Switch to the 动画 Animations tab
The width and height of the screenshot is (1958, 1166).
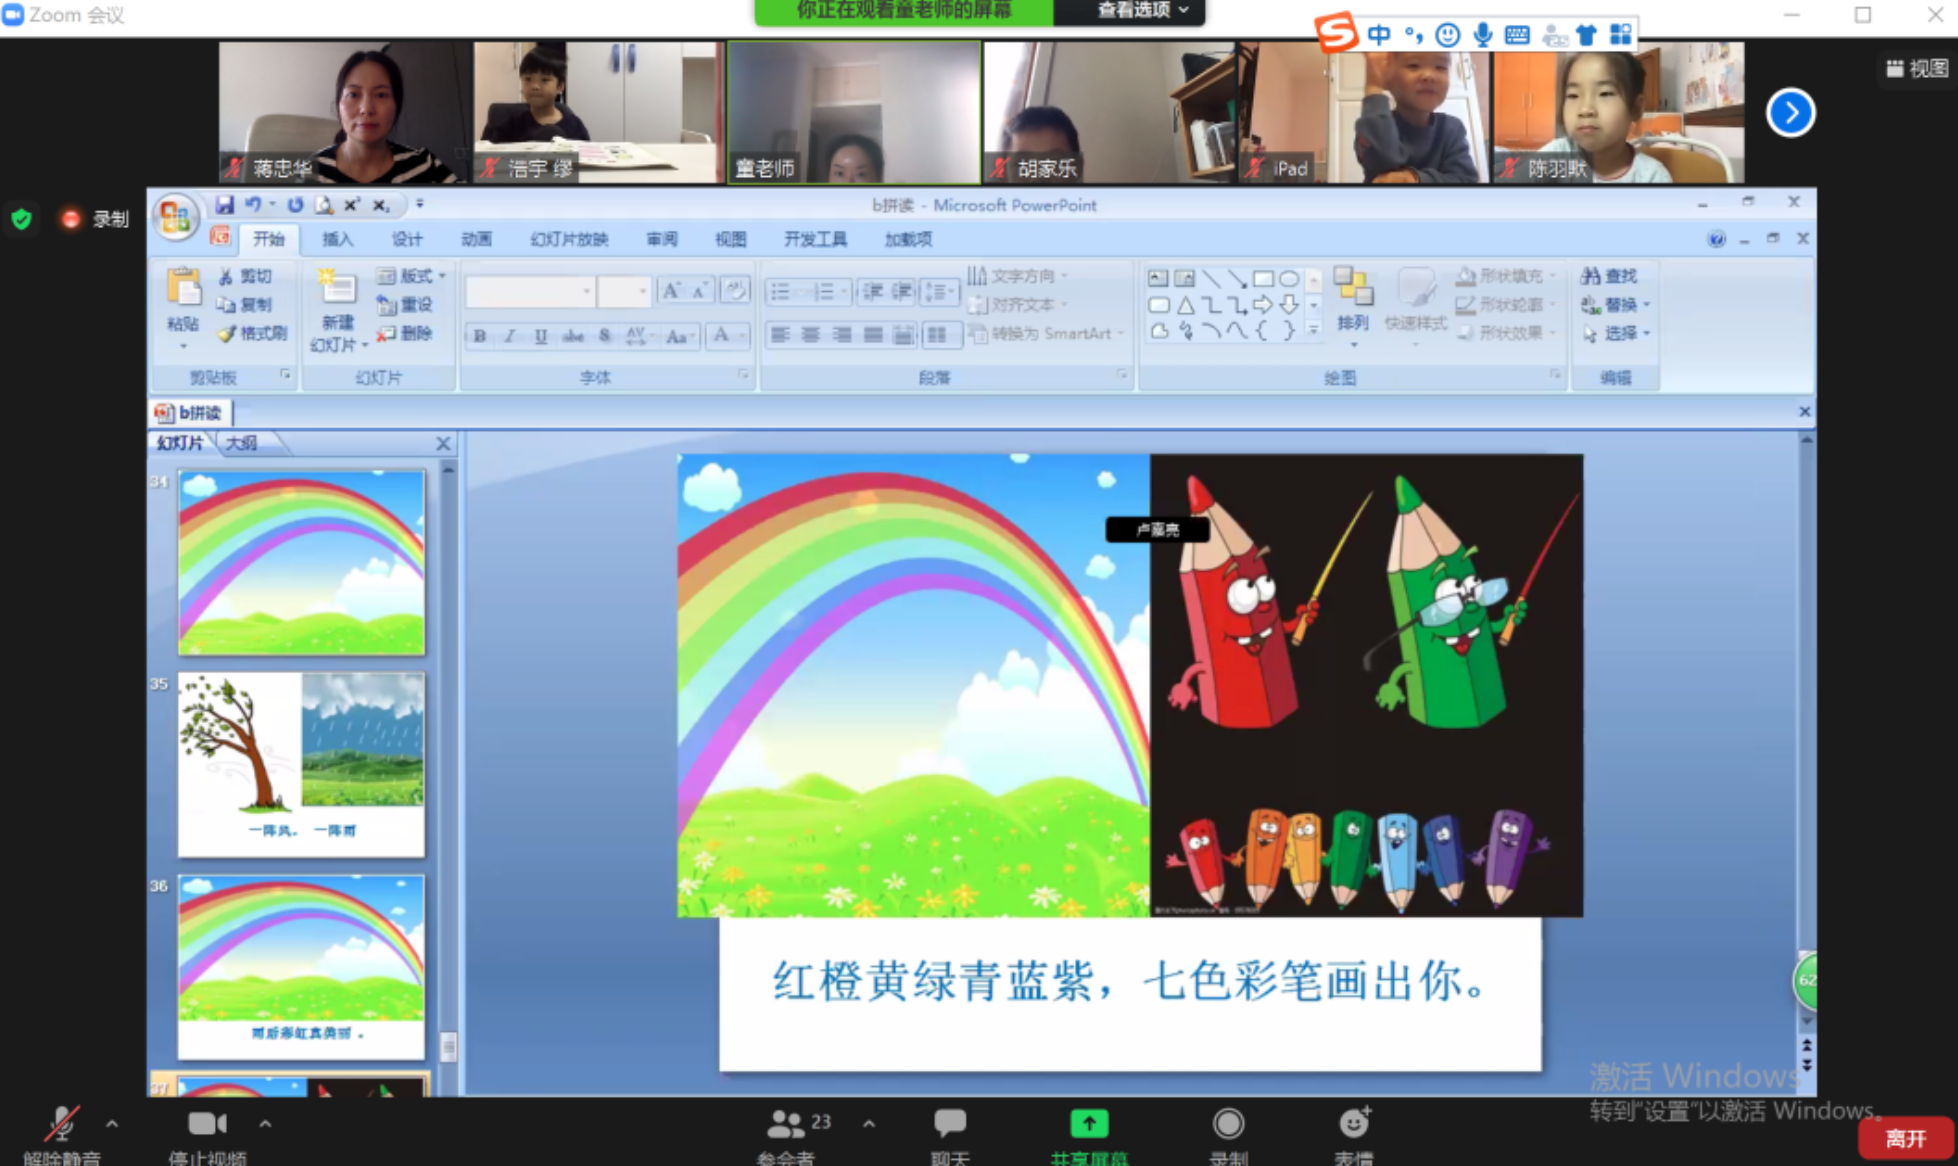pyautogui.click(x=476, y=239)
